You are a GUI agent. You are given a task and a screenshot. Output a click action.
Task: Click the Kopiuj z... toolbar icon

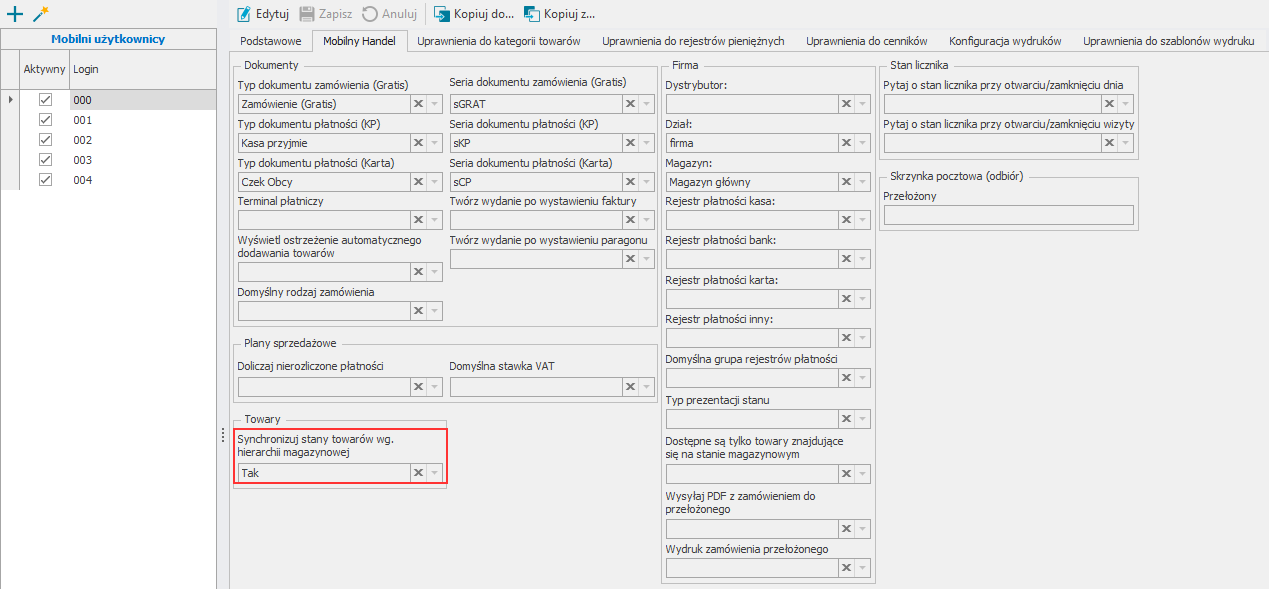tap(531, 14)
